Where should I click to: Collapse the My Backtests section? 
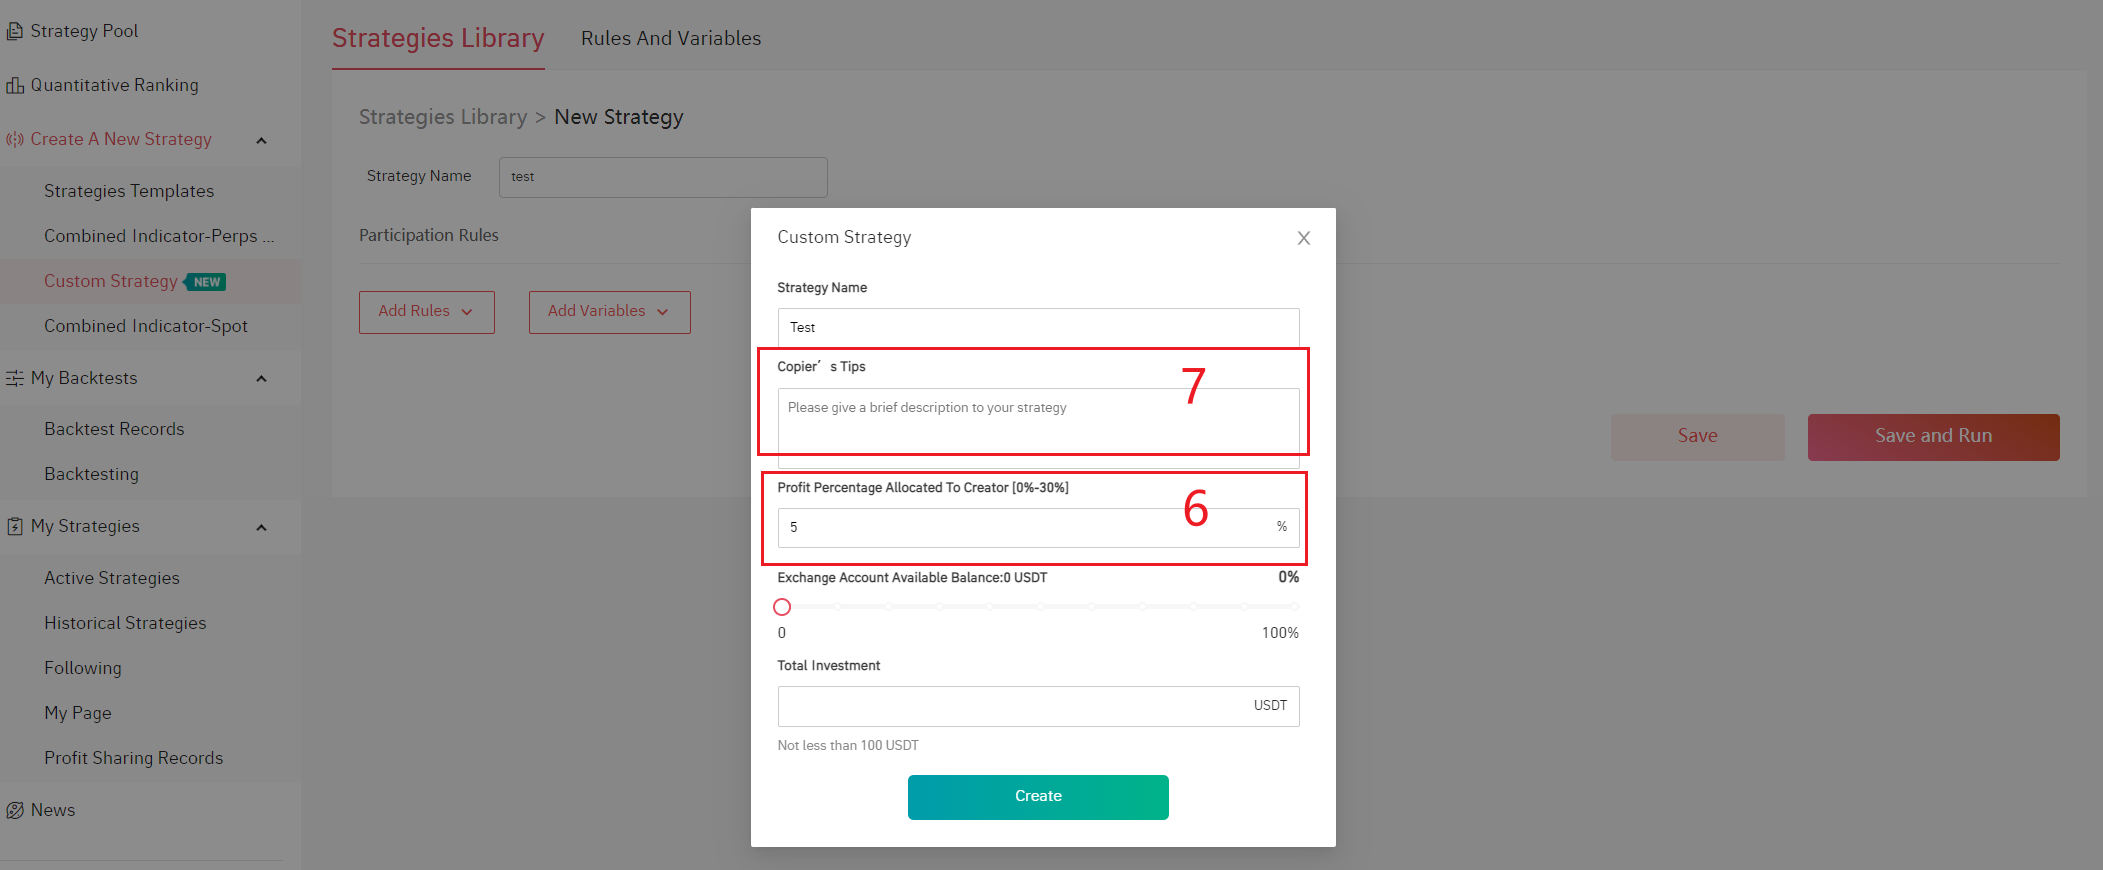[261, 379]
